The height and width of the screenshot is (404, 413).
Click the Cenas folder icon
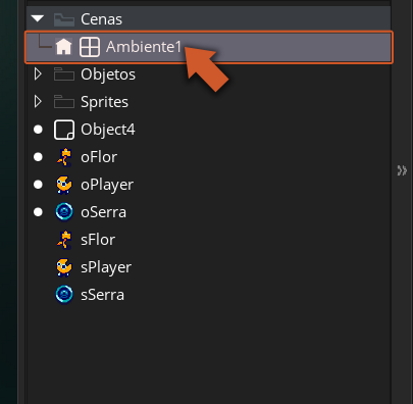coord(64,19)
